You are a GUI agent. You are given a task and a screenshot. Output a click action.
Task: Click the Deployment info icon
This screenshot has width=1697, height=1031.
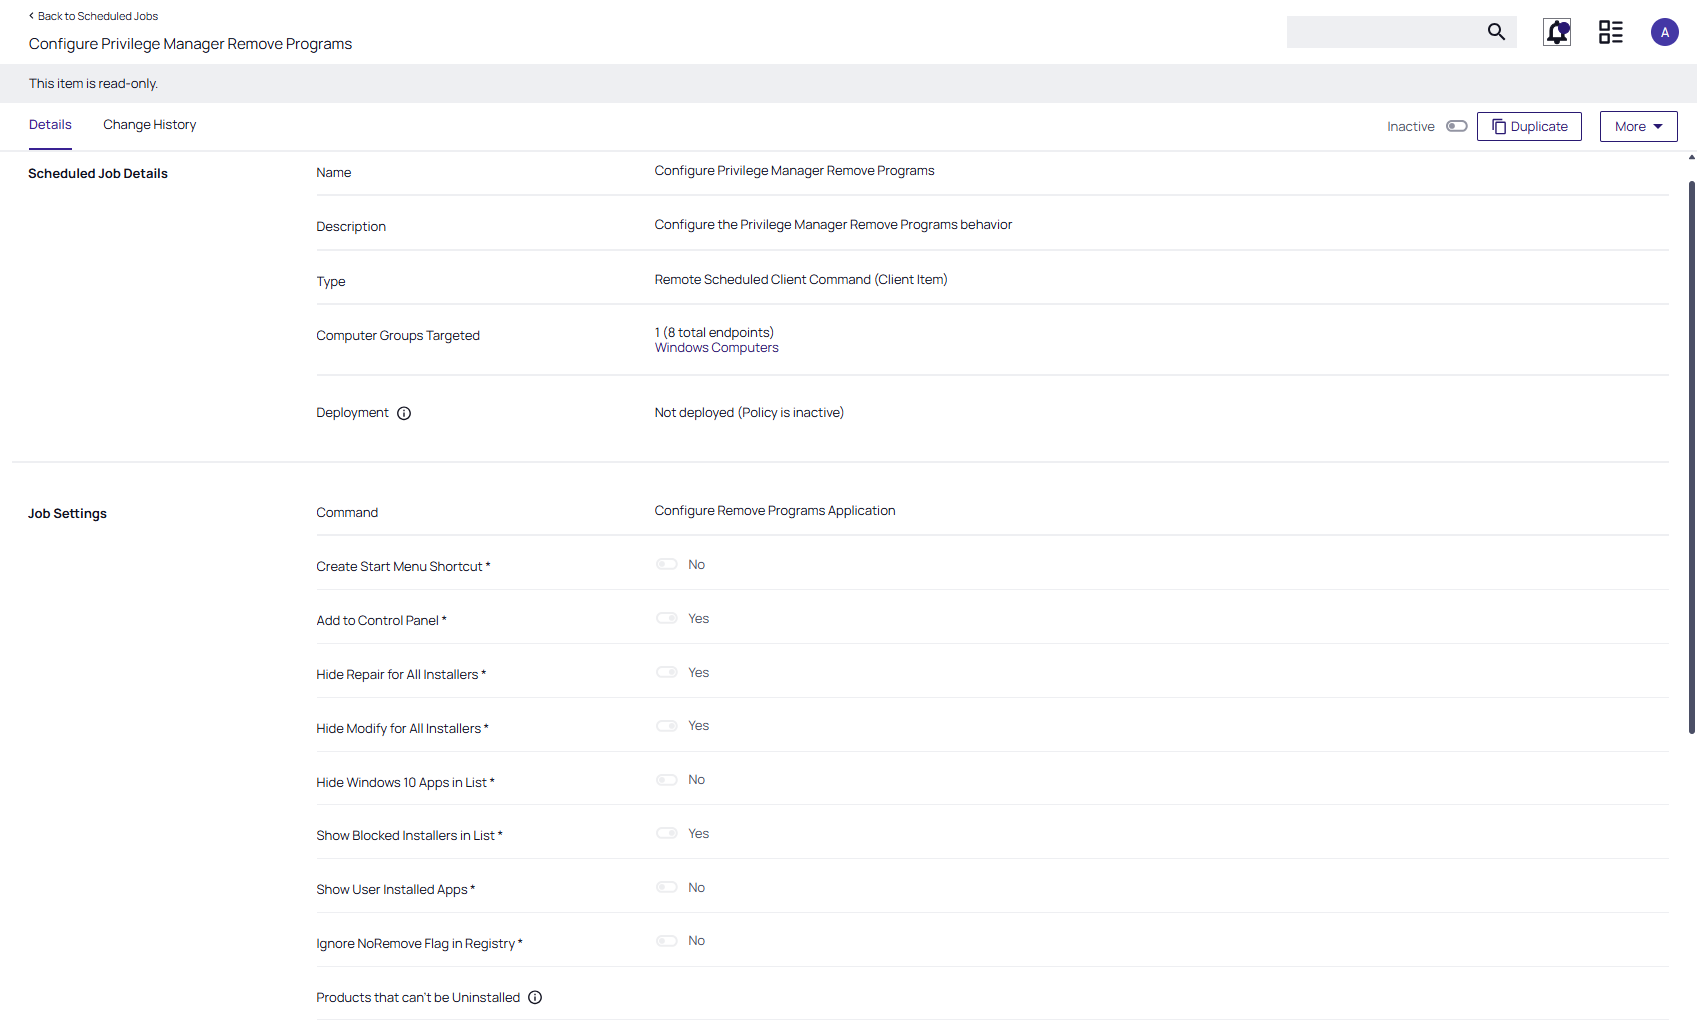point(404,413)
